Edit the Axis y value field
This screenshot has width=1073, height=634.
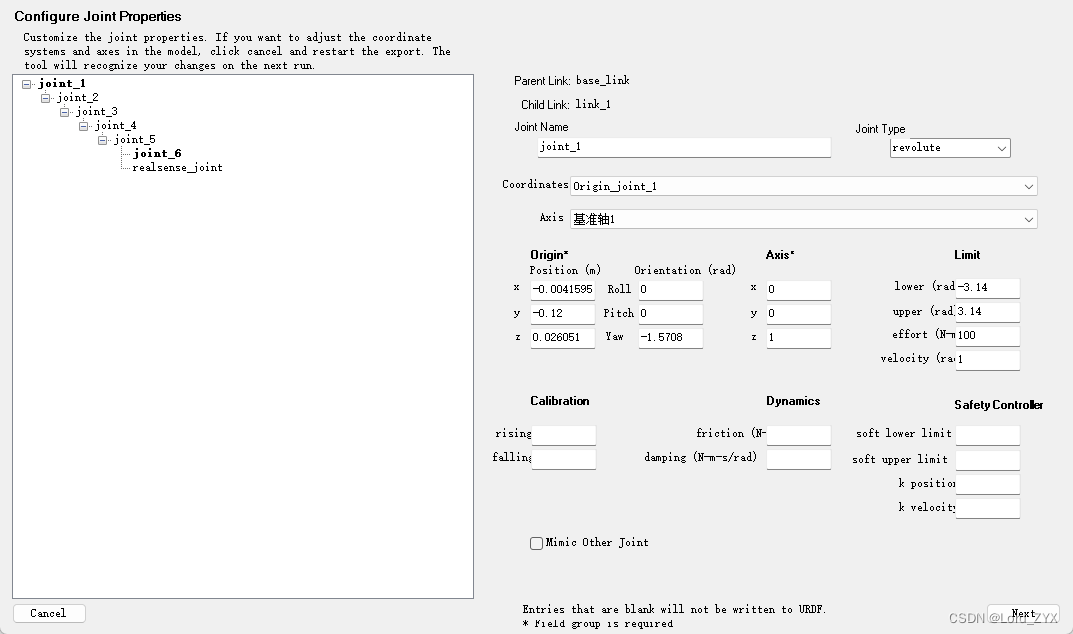799,314
